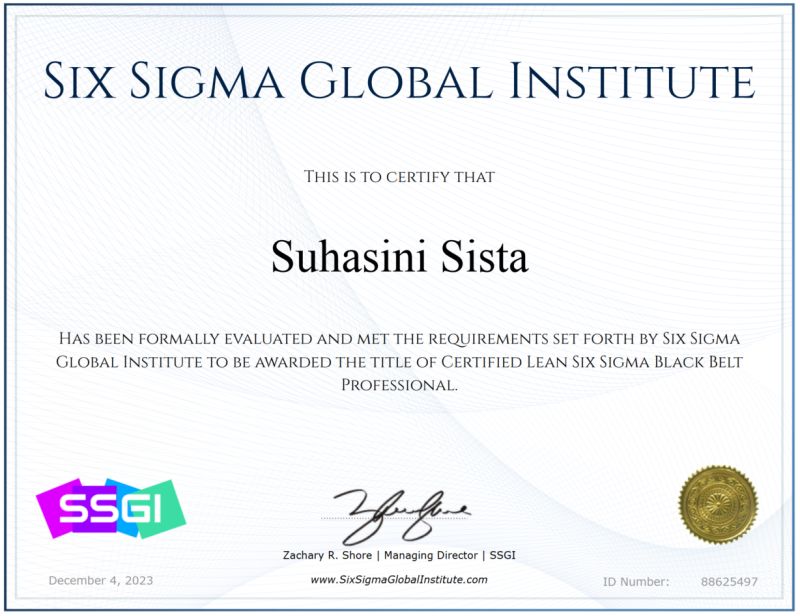800x616 pixels.
Task: Select the name Suhasini Sista
Action: [399, 257]
